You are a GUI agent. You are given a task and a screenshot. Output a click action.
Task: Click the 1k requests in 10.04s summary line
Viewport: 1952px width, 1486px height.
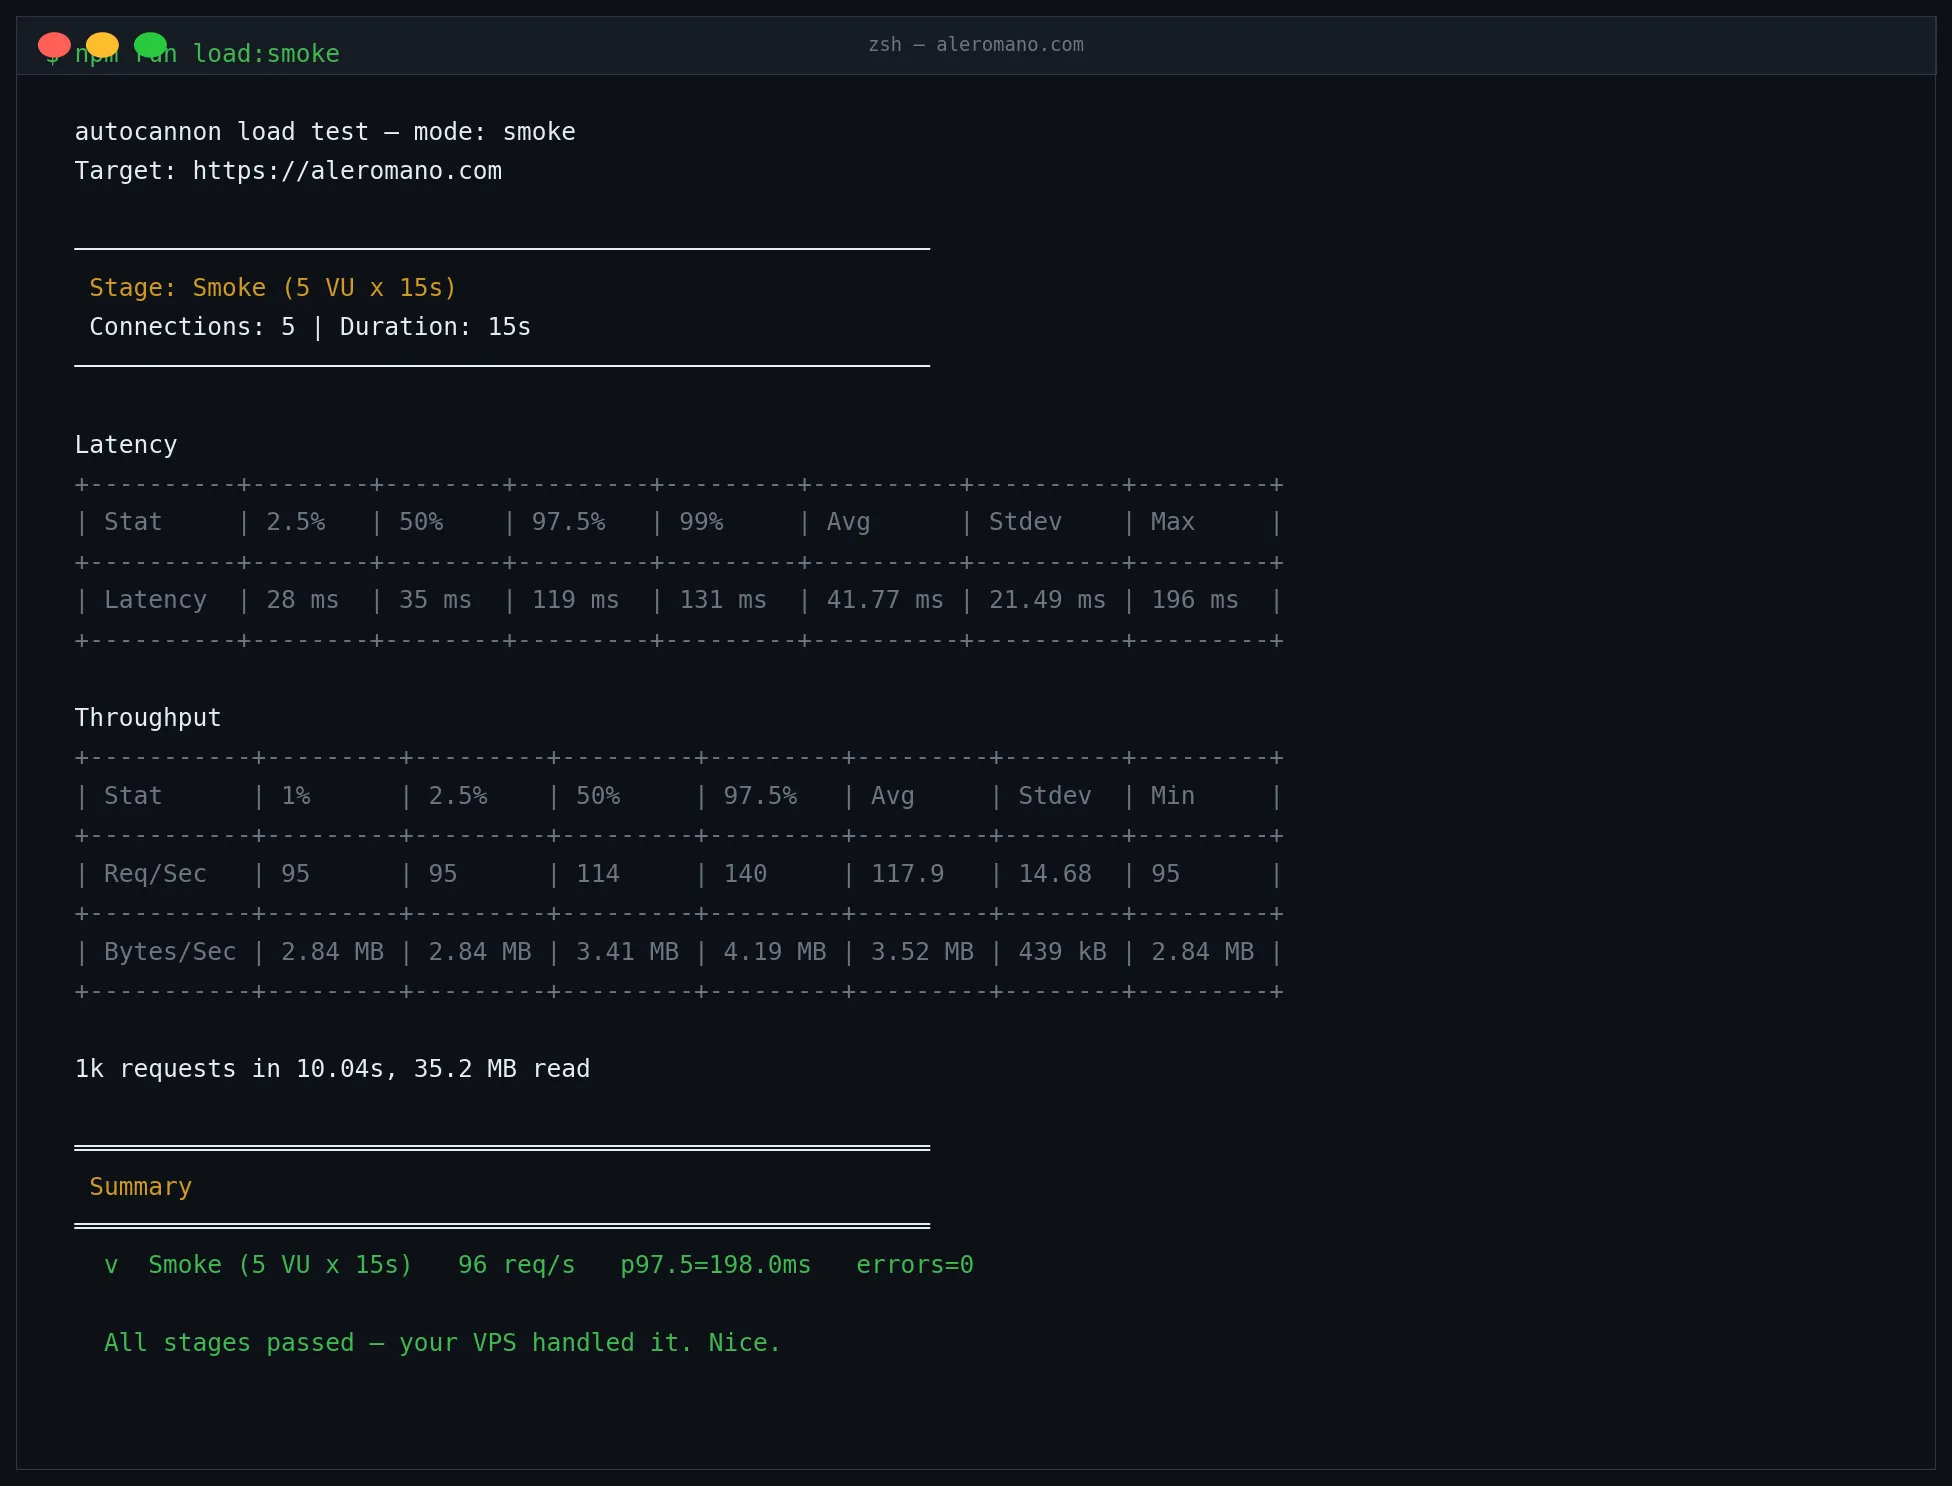click(x=332, y=1068)
